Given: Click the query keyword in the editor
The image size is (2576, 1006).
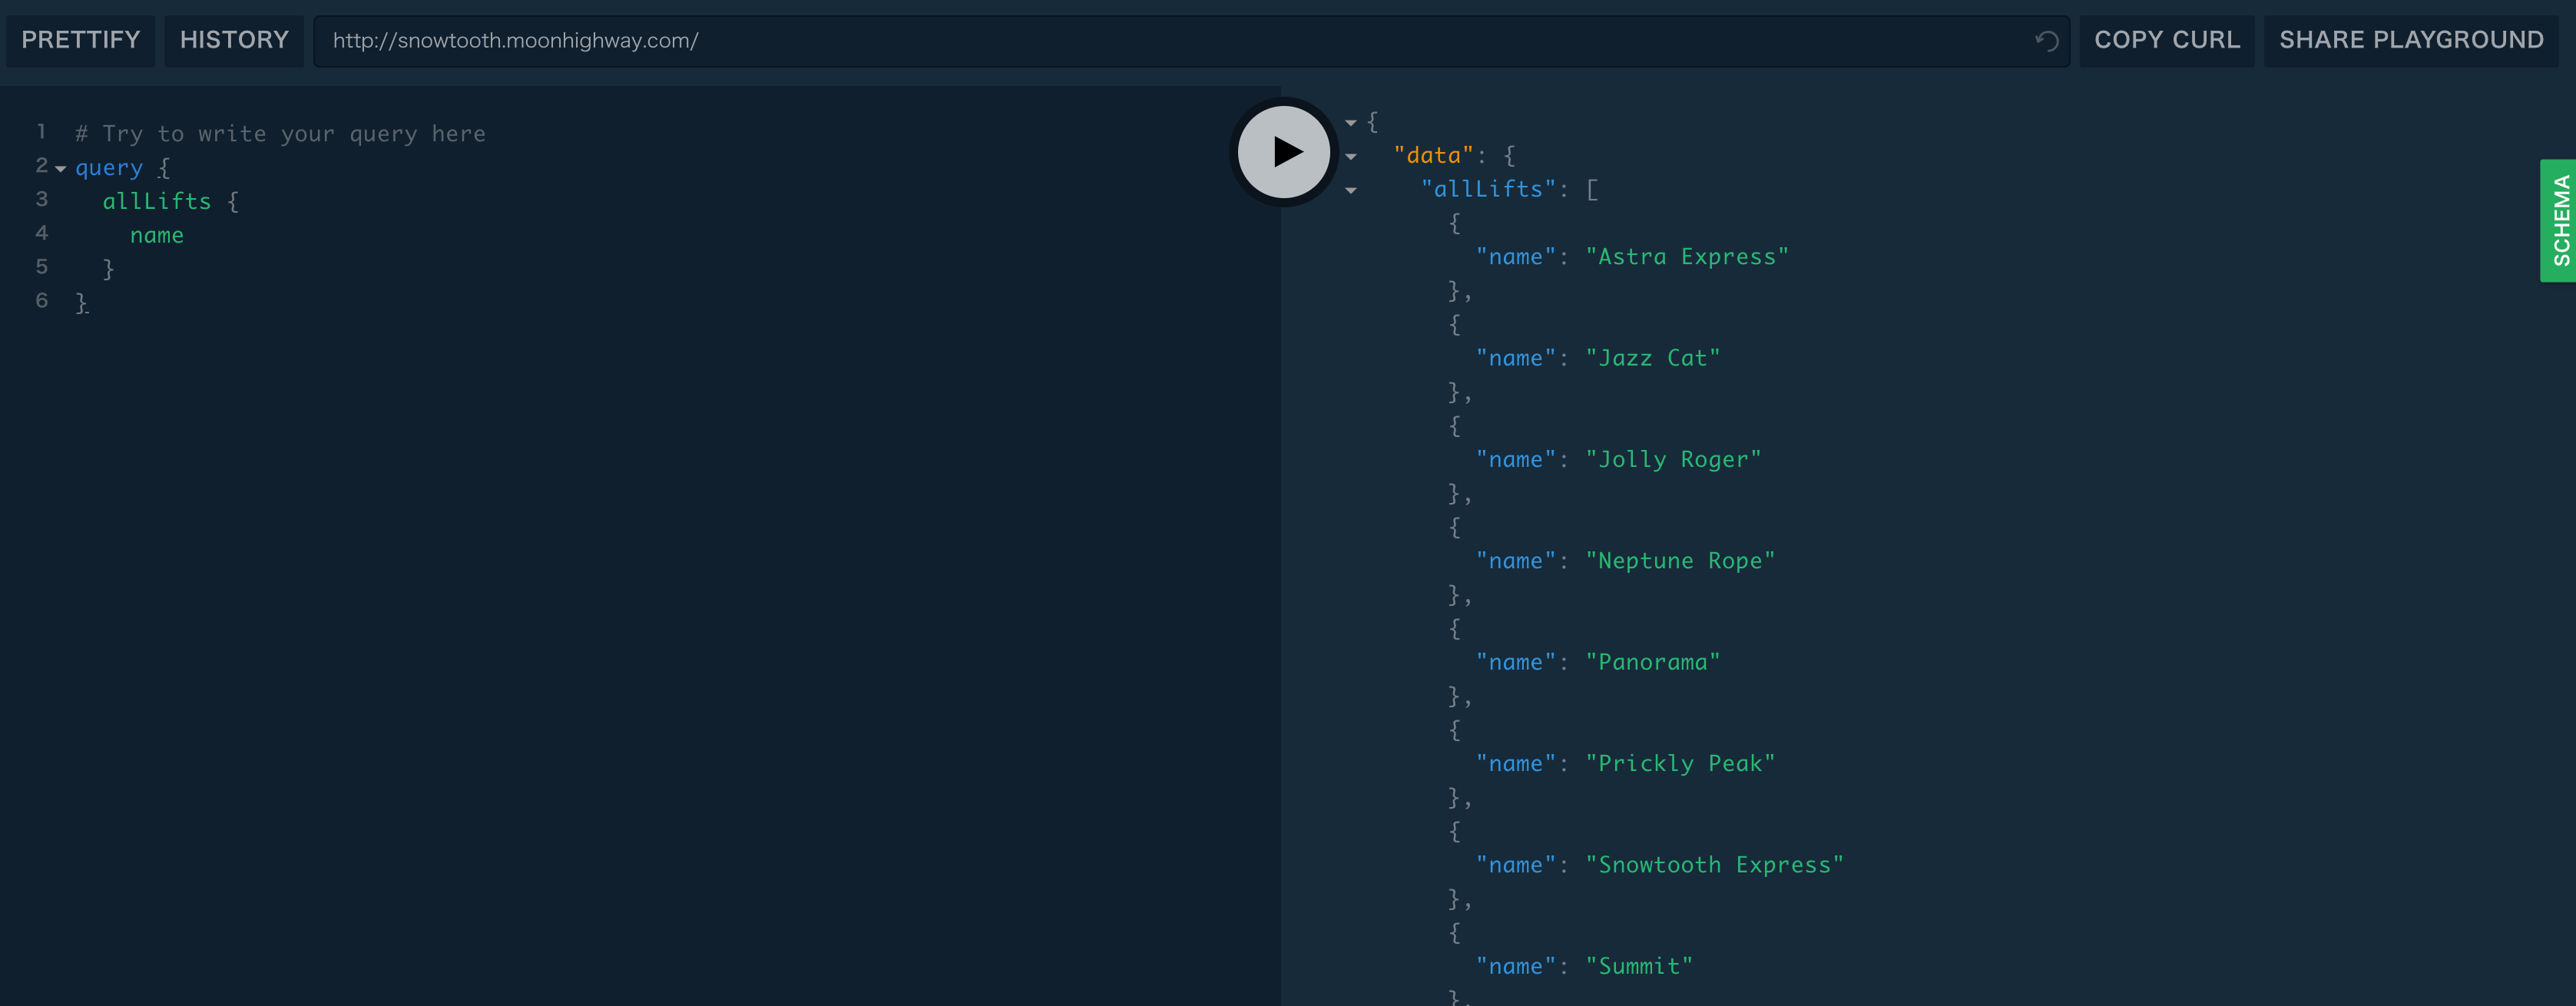Looking at the screenshot, I should [109, 168].
